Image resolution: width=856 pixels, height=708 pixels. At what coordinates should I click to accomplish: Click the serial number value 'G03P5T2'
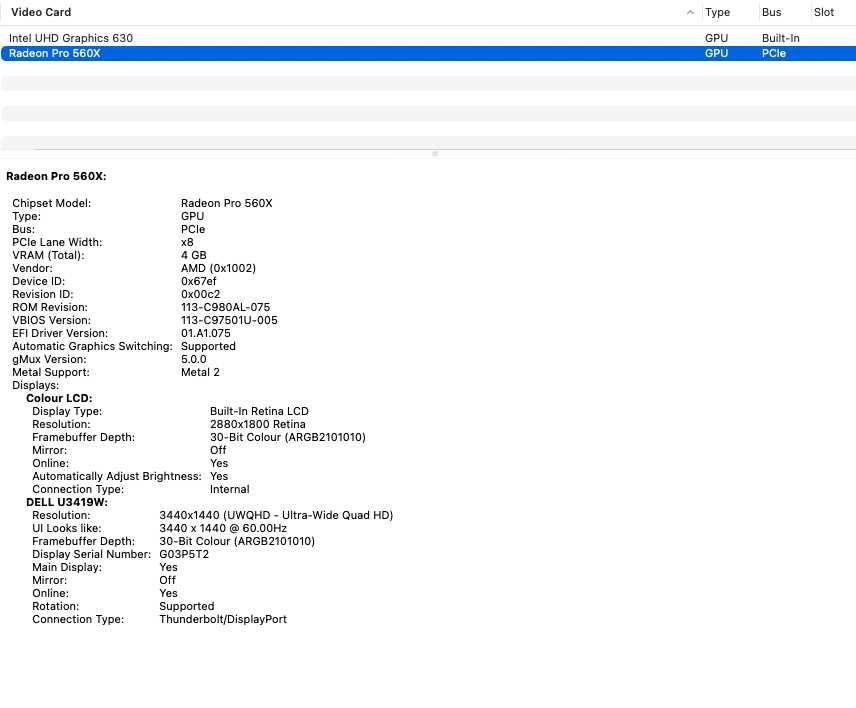[184, 554]
